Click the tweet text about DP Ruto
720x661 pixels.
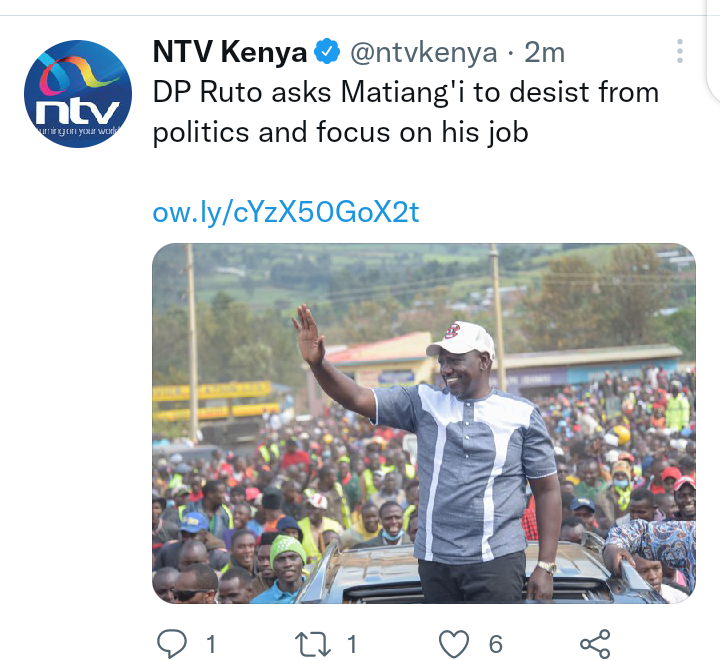click(x=406, y=112)
